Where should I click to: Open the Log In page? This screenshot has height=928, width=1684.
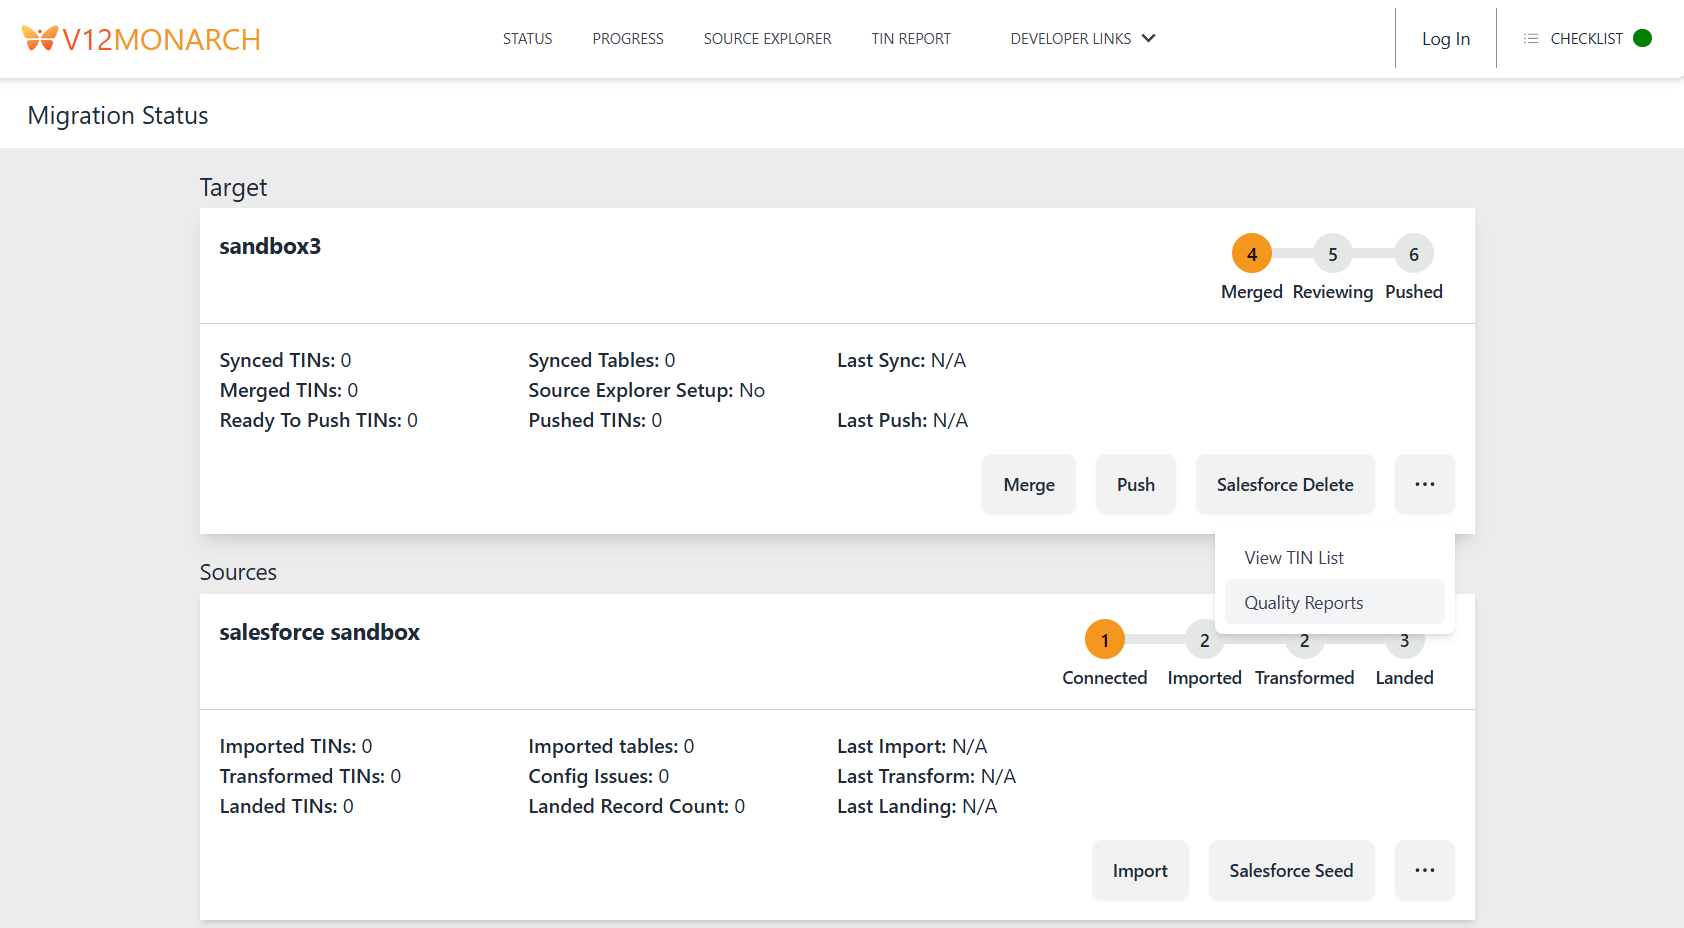[x=1445, y=38]
